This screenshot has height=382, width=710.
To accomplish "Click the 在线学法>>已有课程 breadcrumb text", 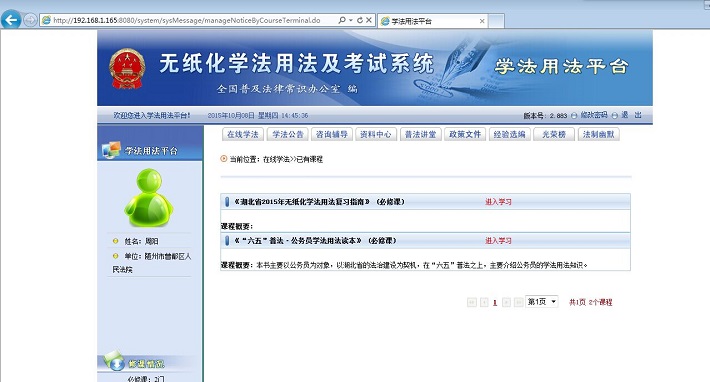I will (293, 159).
